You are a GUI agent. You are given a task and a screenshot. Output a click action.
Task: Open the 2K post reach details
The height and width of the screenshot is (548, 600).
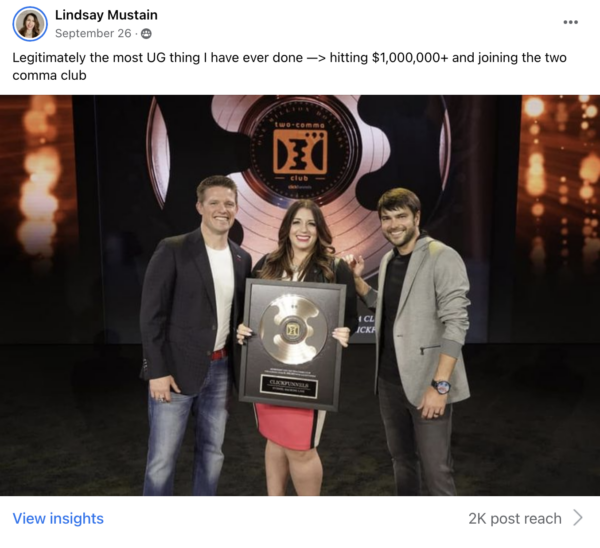515,519
